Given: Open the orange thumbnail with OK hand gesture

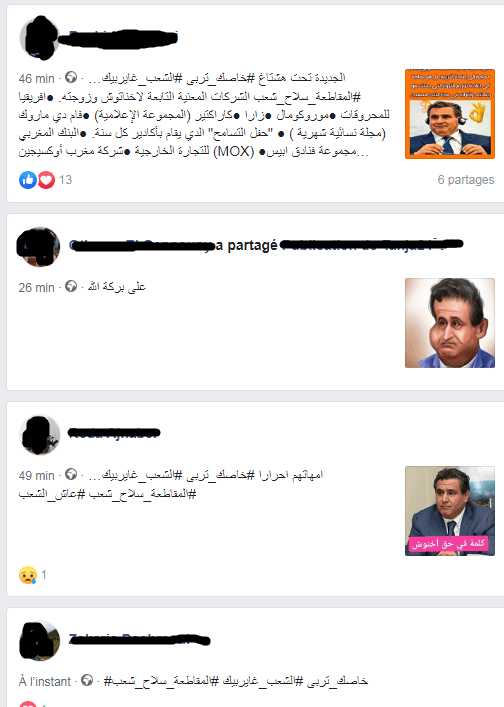Looking at the screenshot, I should (x=450, y=114).
